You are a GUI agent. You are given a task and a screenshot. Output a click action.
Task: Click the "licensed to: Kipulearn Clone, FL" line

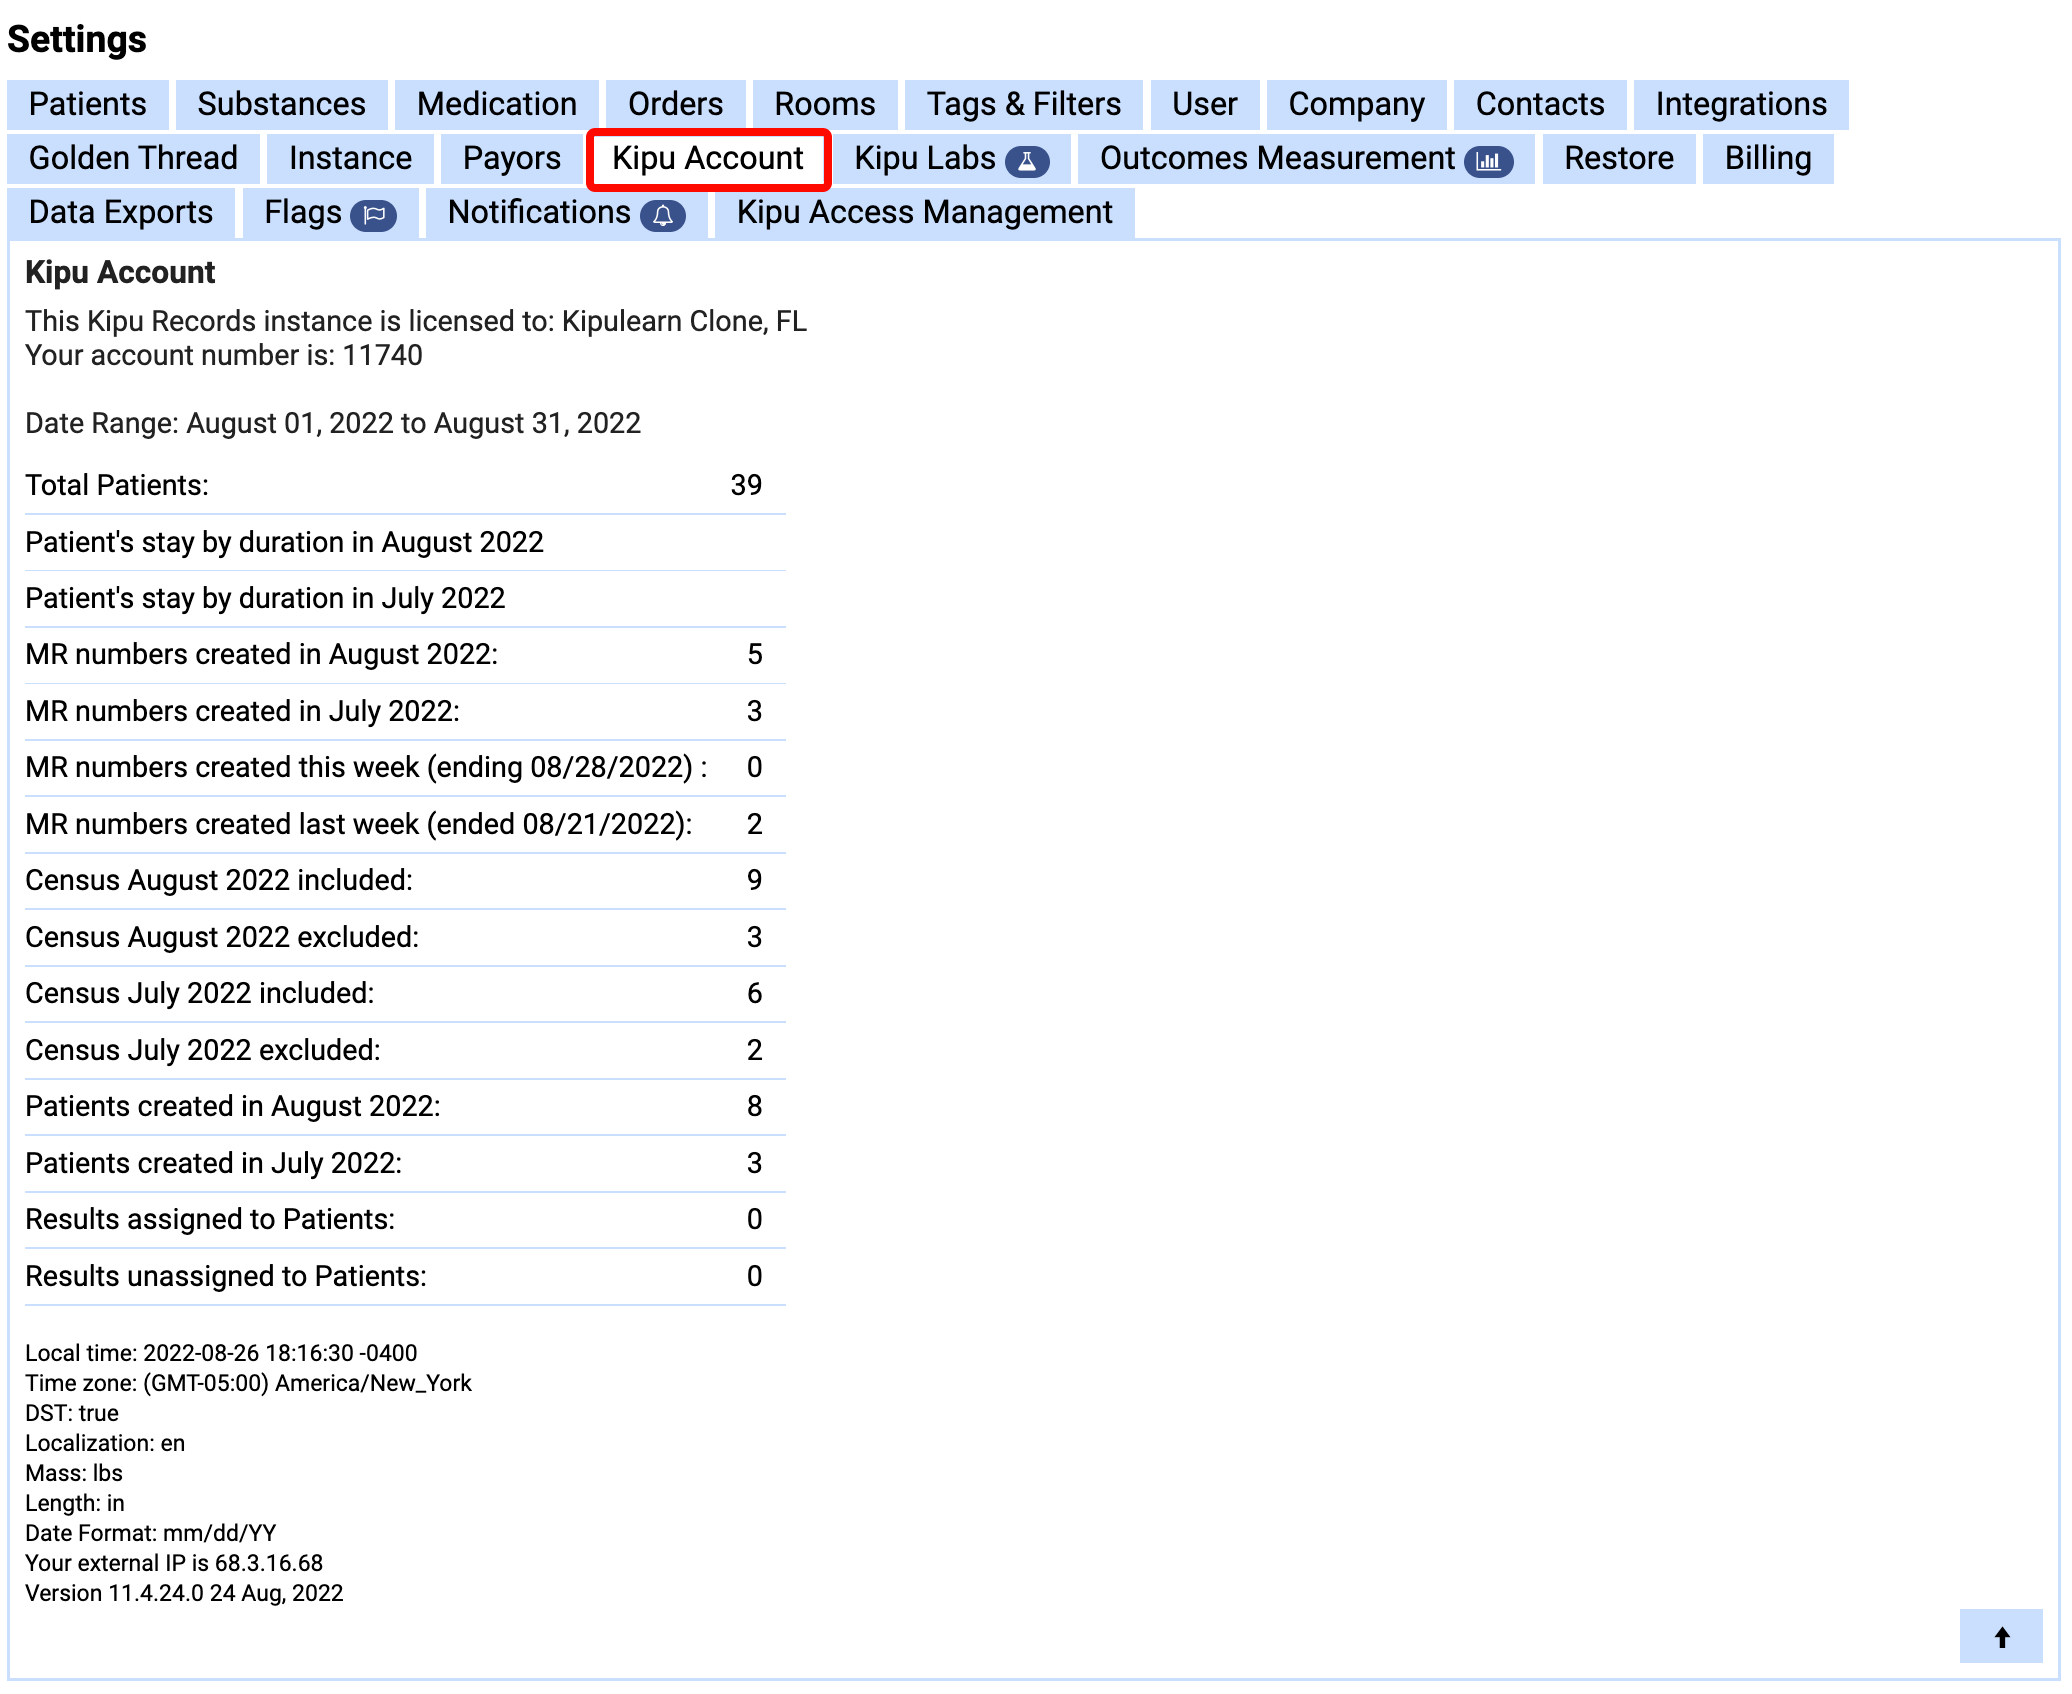point(416,321)
